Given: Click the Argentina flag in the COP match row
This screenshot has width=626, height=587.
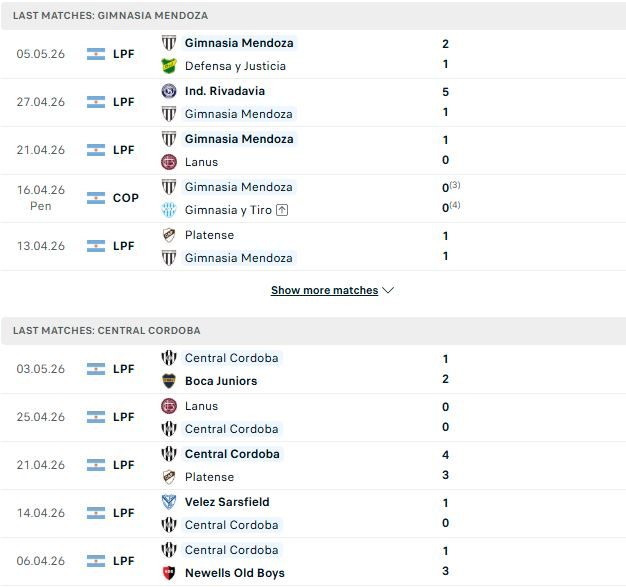Looking at the screenshot, I should (x=96, y=198).
